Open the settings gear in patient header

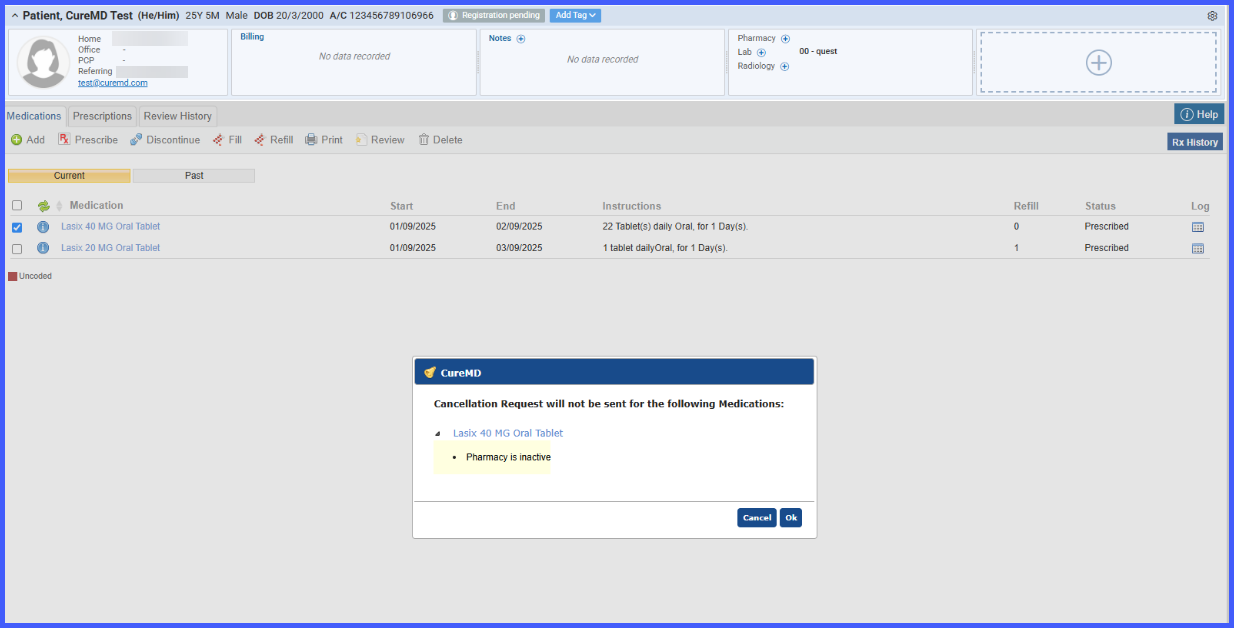(1212, 16)
